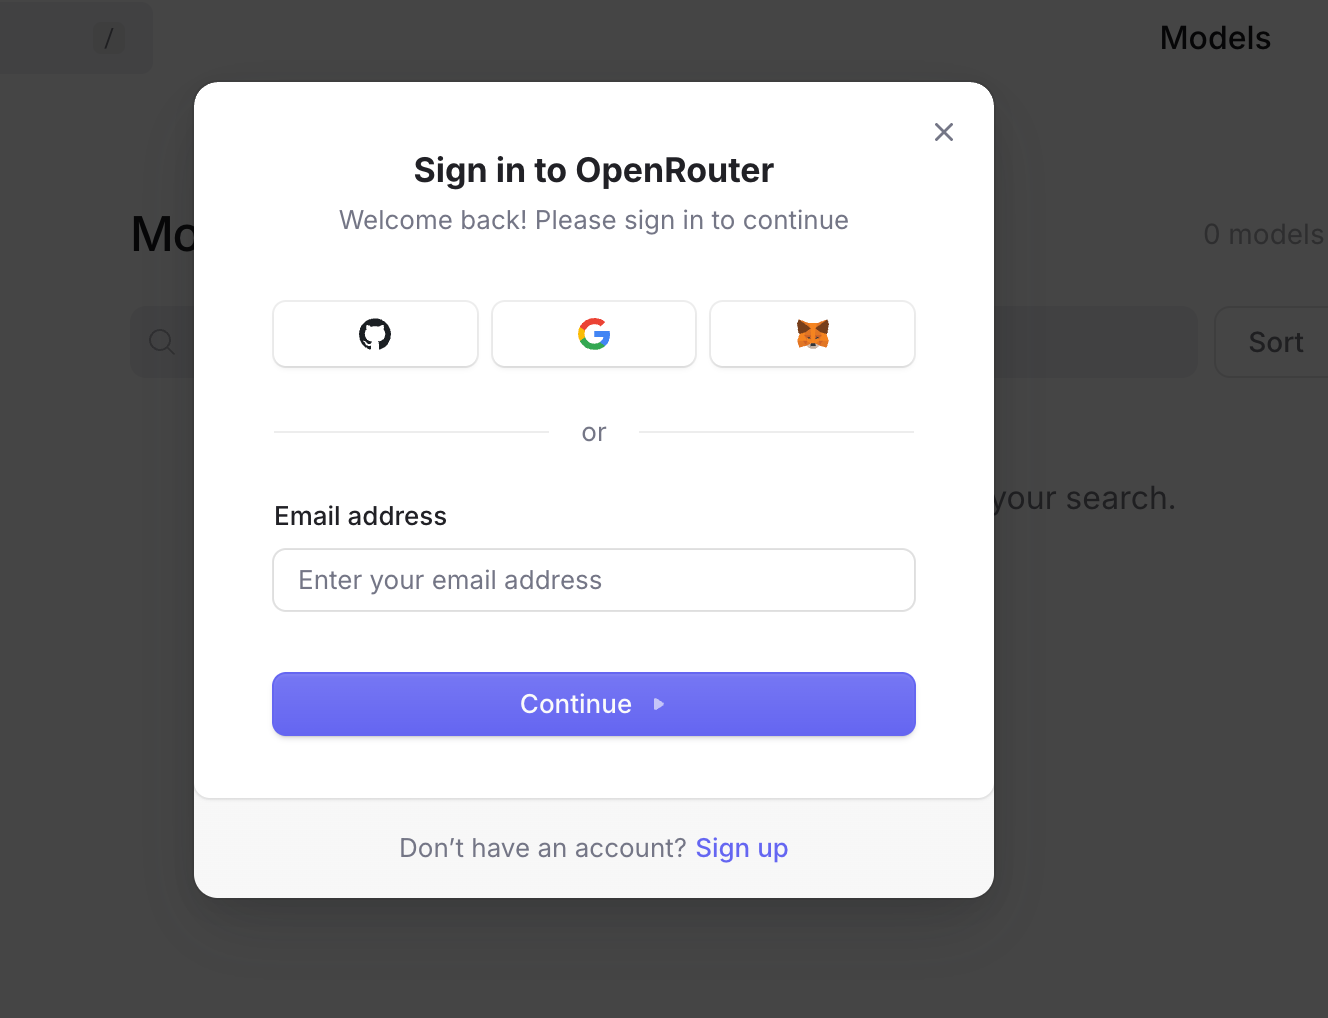Open the Sort dropdown behind the dialog
The height and width of the screenshot is (1018, 1328).
point(1275,342)
